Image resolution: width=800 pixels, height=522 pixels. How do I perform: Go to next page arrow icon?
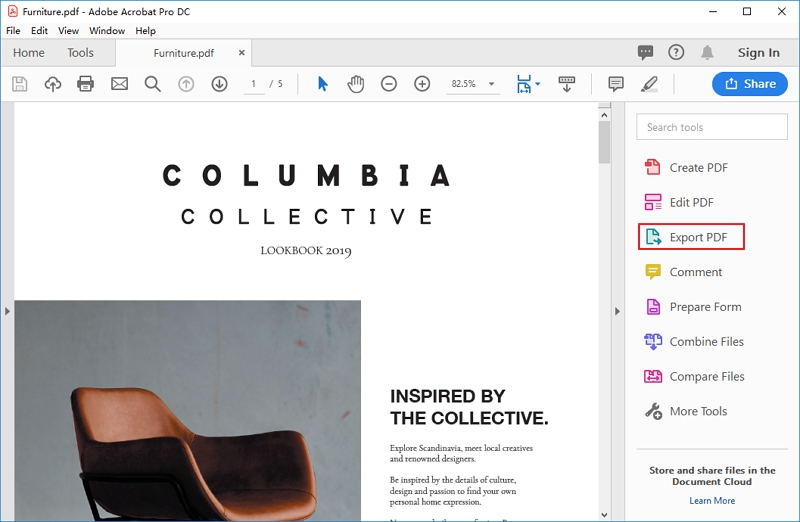point(219,84)
